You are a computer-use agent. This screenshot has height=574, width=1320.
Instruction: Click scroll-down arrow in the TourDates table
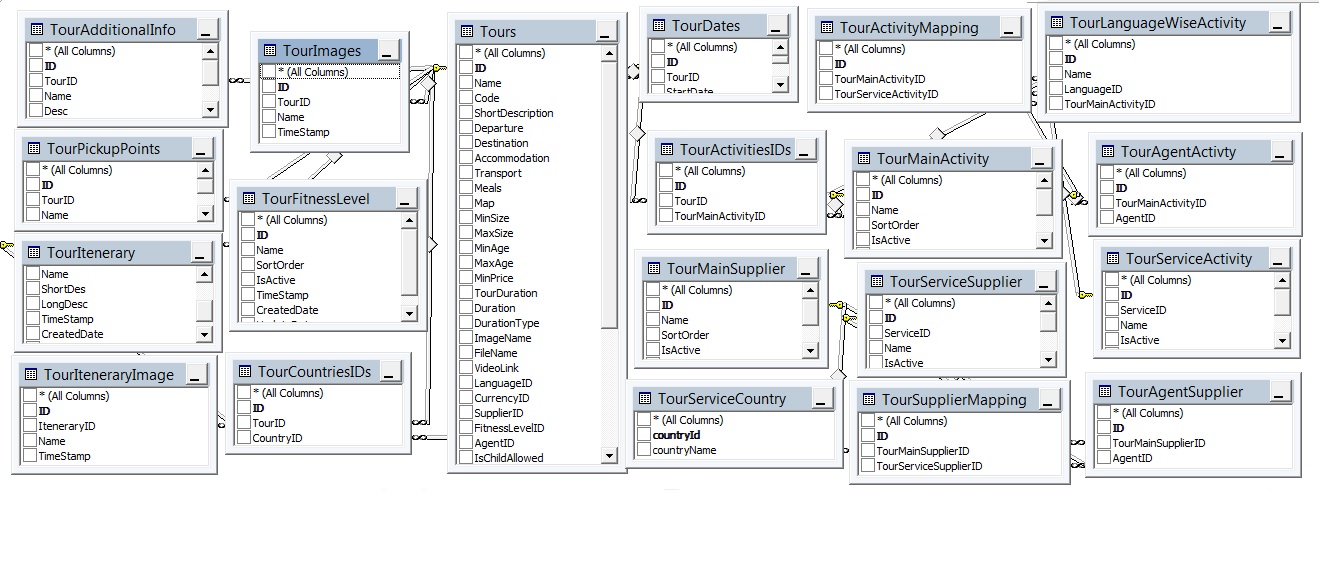(x=780, y=86)
